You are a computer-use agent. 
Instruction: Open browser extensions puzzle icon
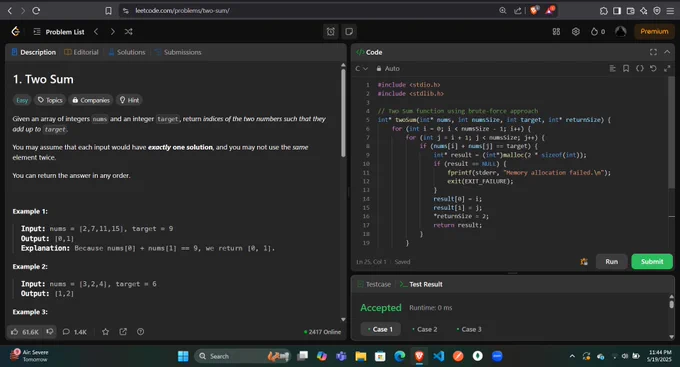pos(604,11)
